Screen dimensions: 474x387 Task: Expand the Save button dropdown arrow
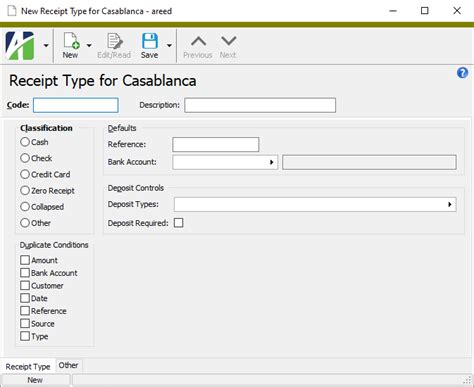tap(169, 45)
